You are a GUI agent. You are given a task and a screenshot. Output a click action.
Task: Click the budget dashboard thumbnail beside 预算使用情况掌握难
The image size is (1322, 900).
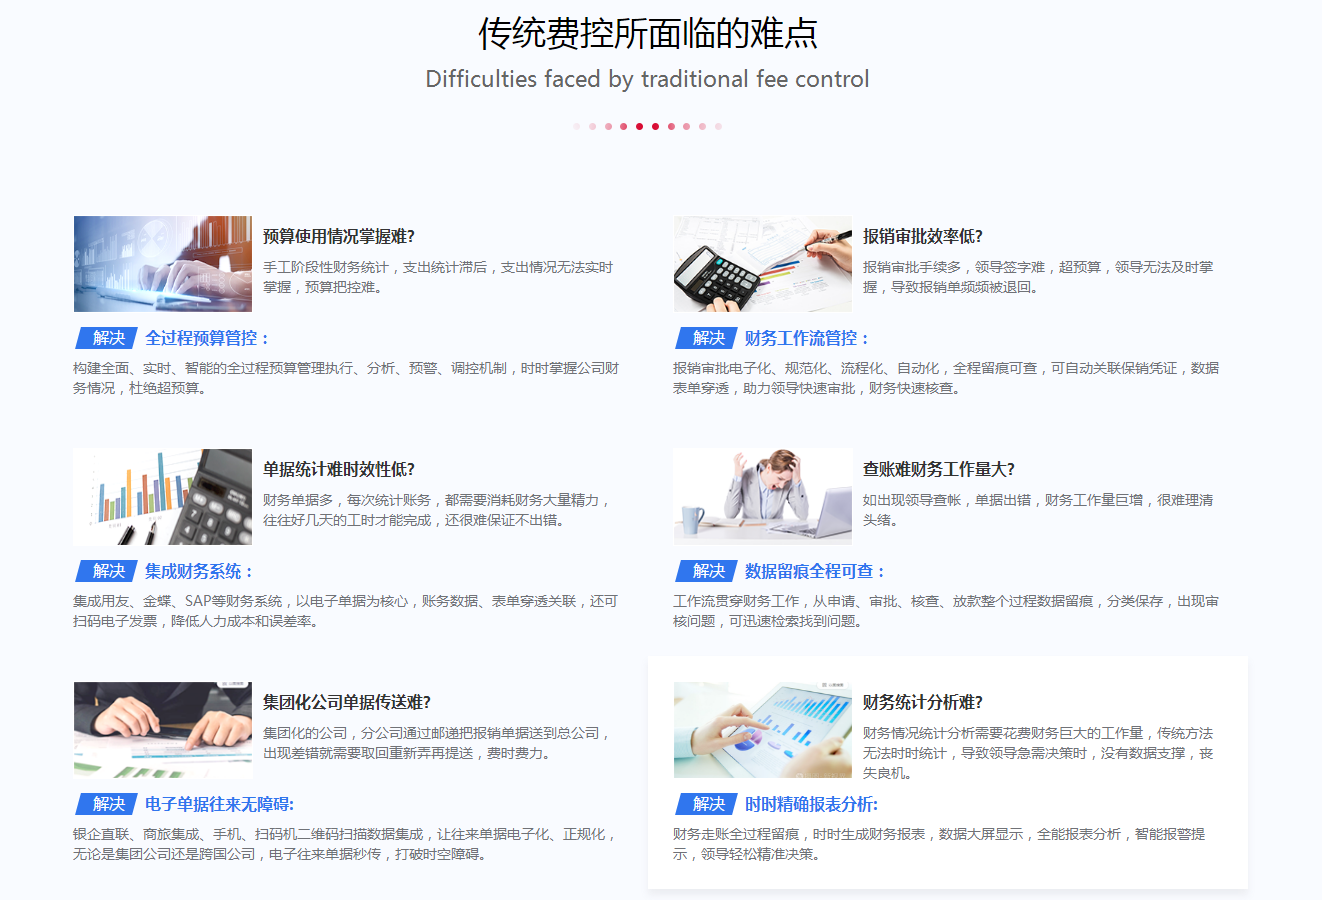coord(163,264)
